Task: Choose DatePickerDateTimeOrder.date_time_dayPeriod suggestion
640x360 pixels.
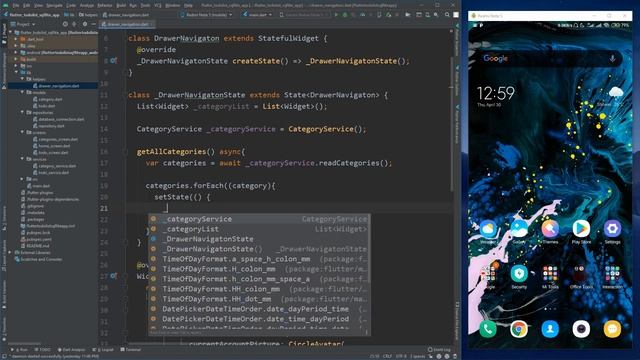Action: pos(259,319)
